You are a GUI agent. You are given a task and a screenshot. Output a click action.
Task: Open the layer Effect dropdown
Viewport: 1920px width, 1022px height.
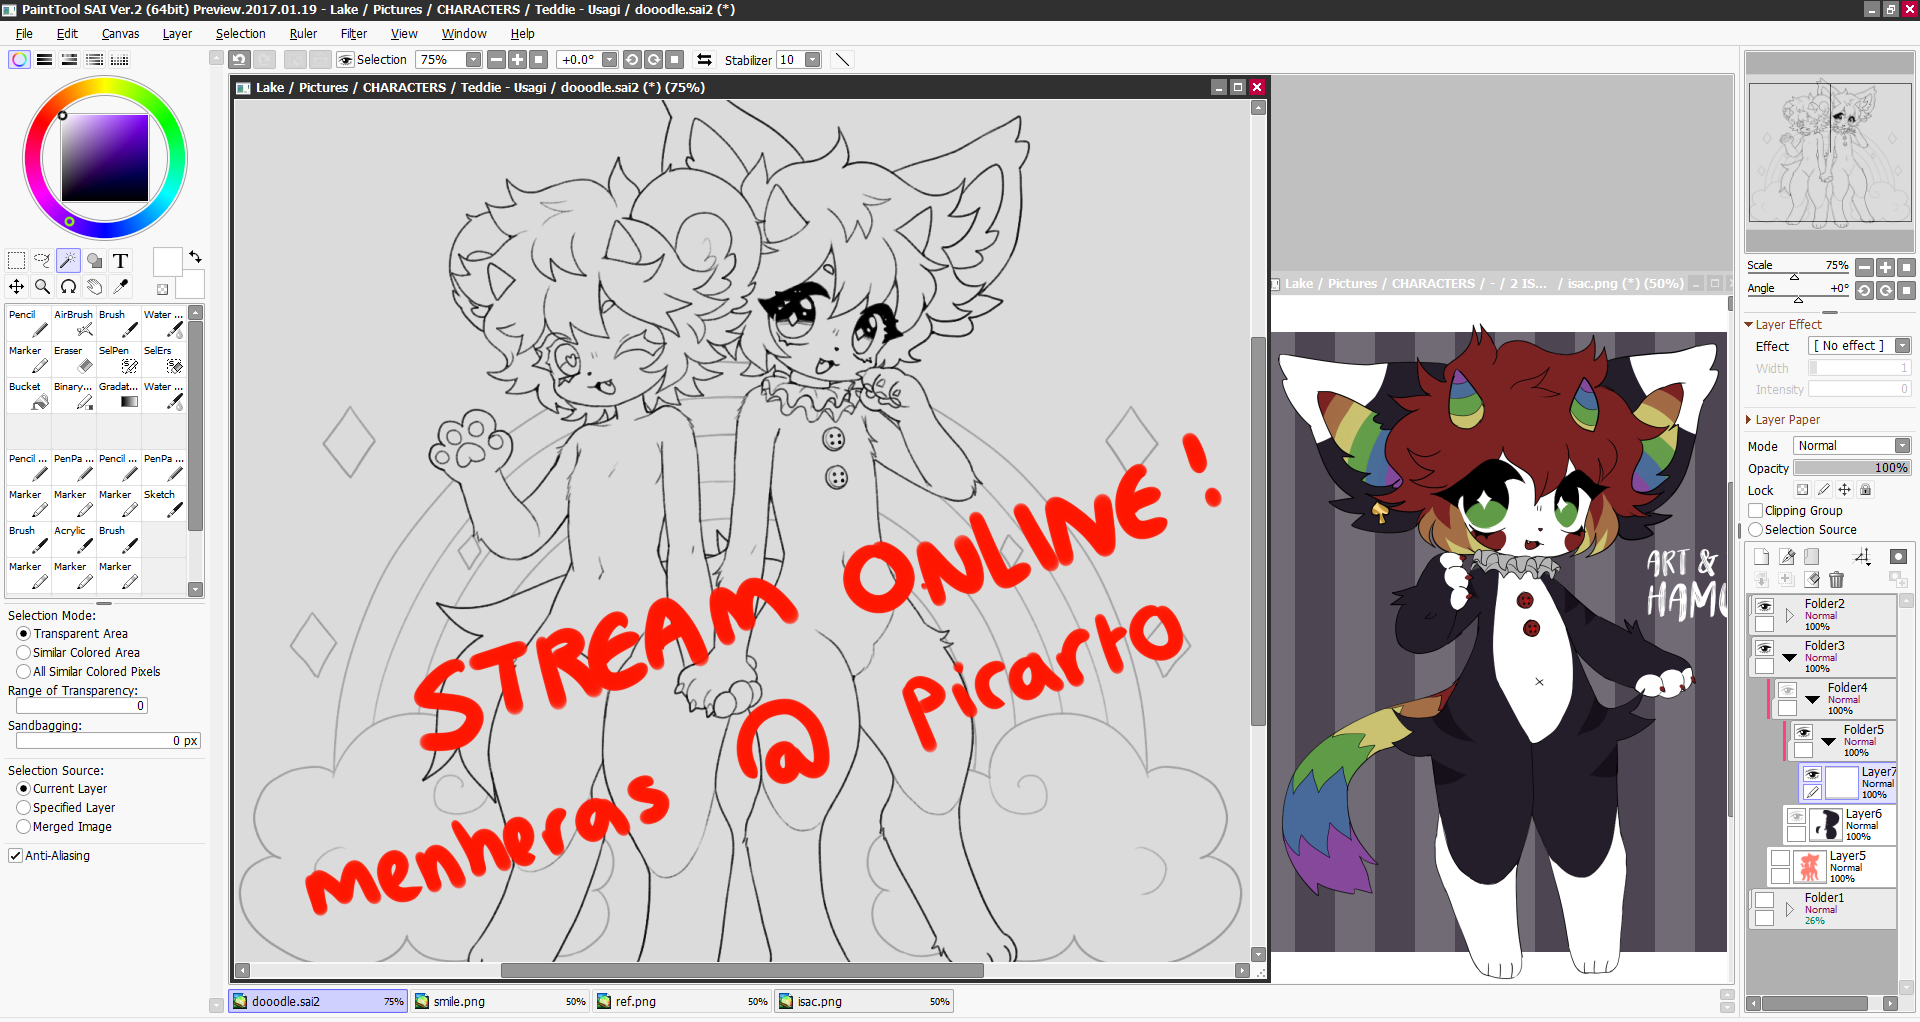click(x=1902, y=346)
